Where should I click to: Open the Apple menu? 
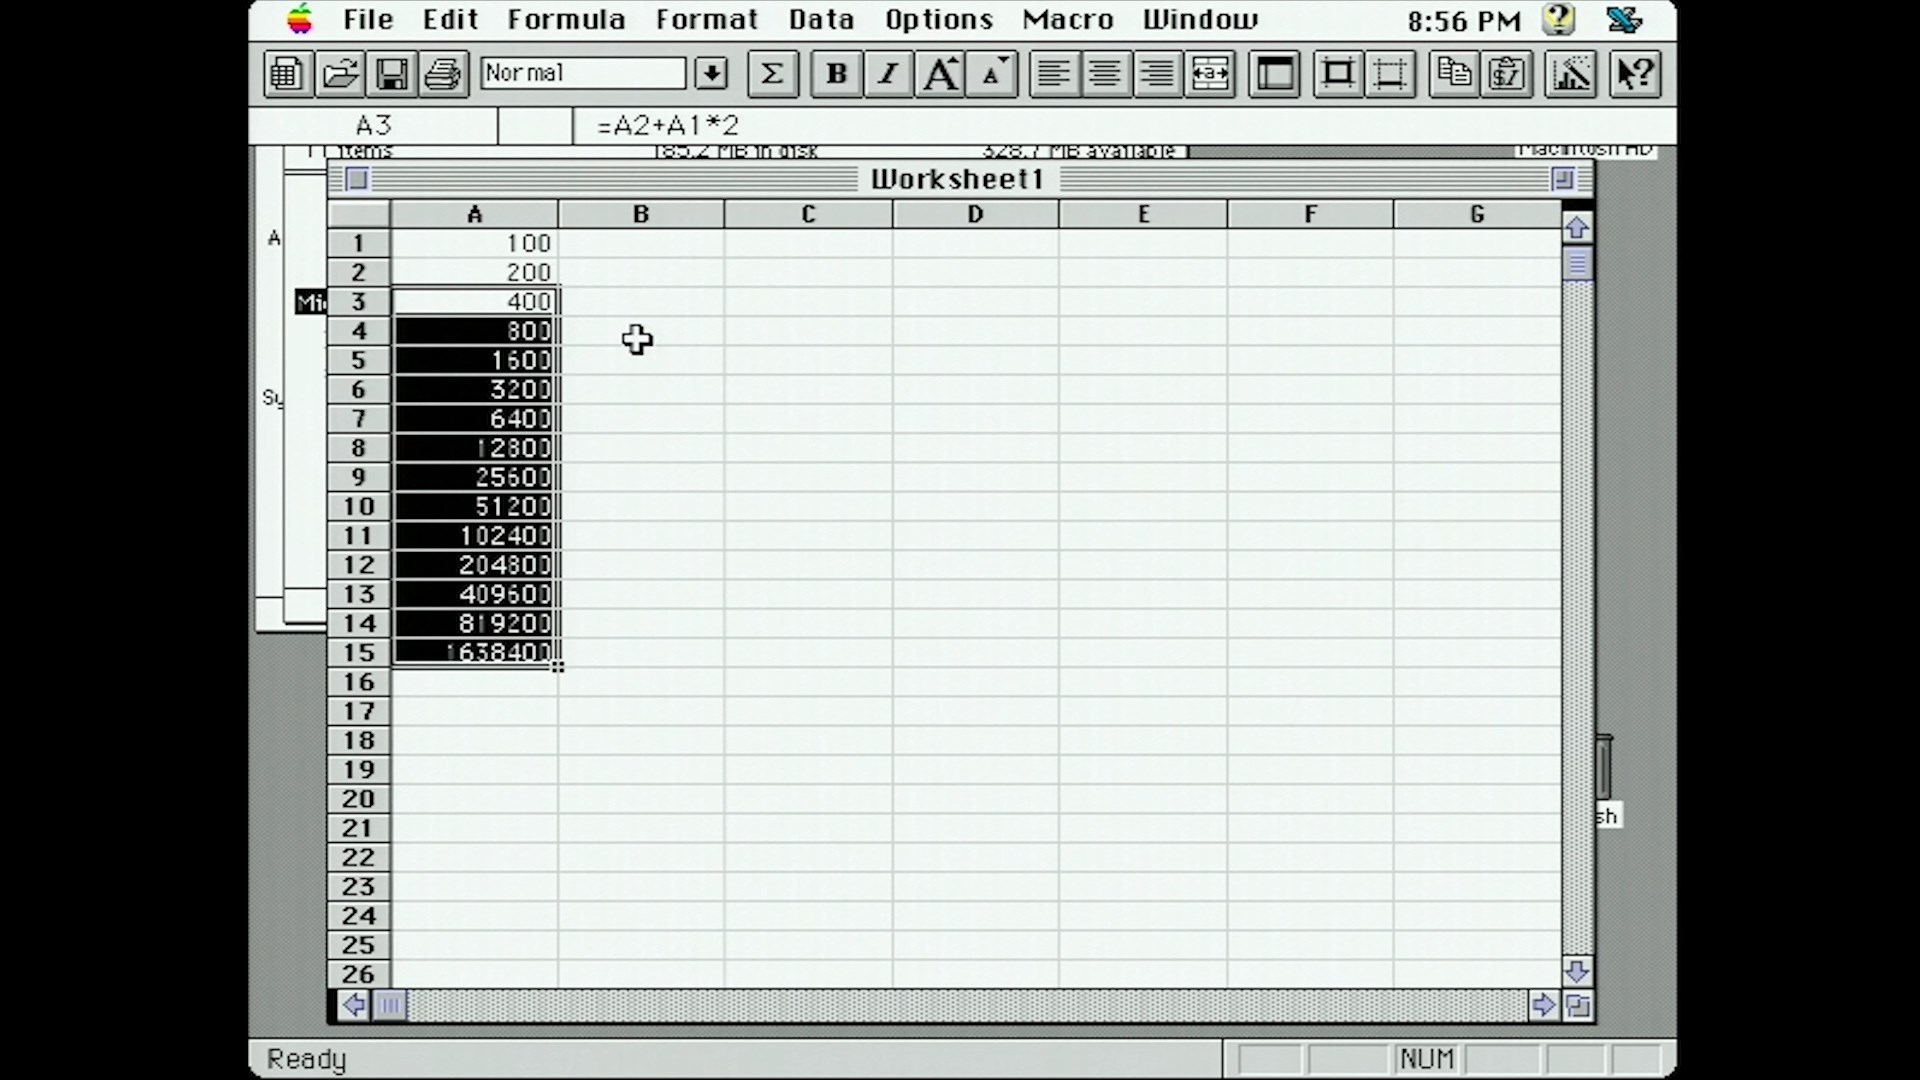[299, 20]
